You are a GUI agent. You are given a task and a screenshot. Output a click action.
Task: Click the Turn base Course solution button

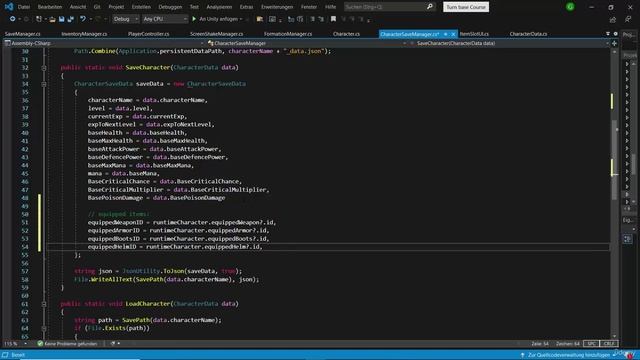[466, 7]
